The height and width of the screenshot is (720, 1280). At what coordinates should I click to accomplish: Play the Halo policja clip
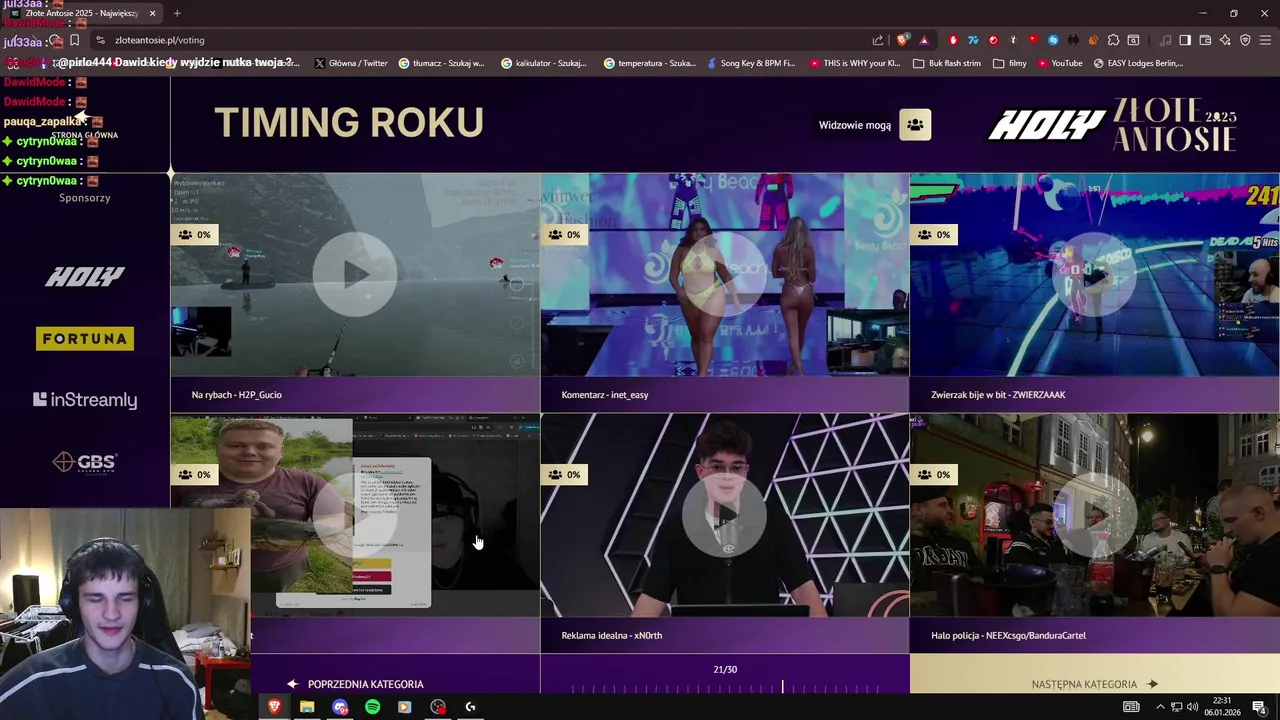click(1095, 515)
